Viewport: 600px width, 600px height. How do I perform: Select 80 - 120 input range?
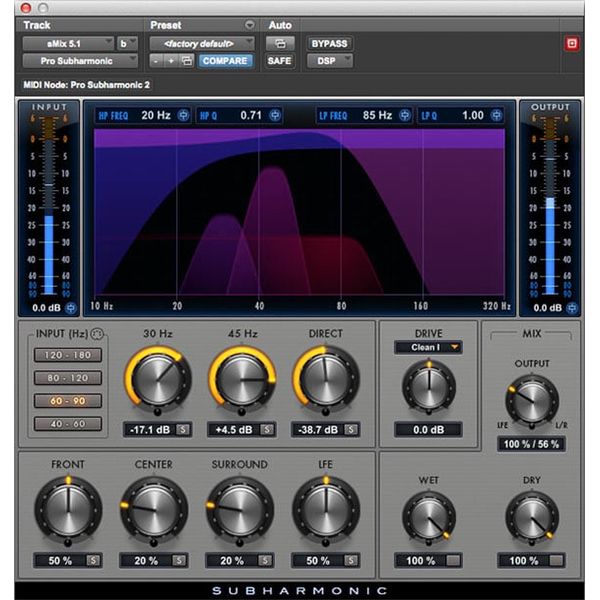coord(68,378)
